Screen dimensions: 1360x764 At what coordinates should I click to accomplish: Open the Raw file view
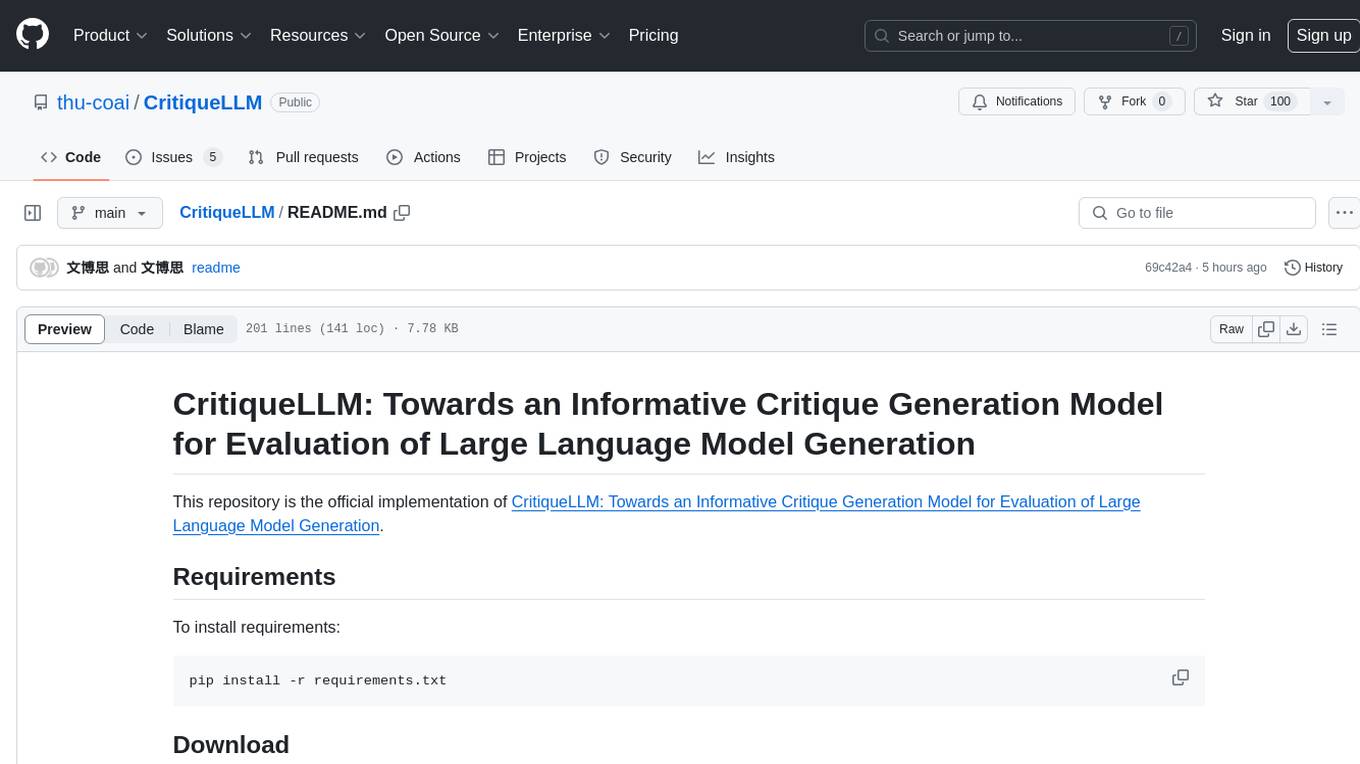point(1231,329)
